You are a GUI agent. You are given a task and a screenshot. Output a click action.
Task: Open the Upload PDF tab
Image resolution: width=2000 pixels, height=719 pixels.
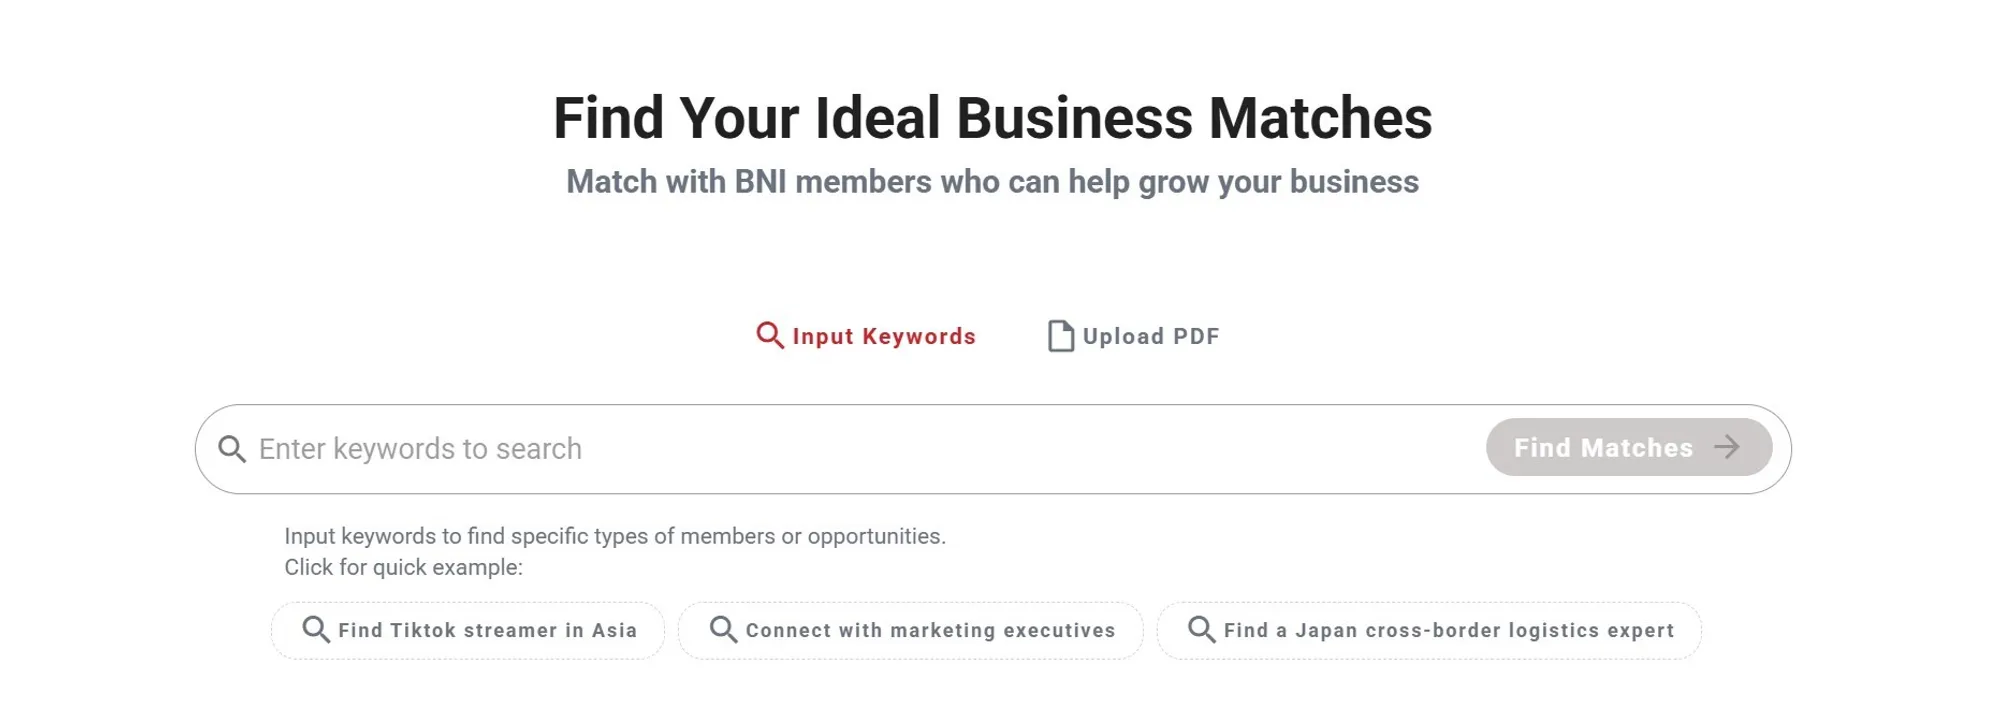(1150, 336)
